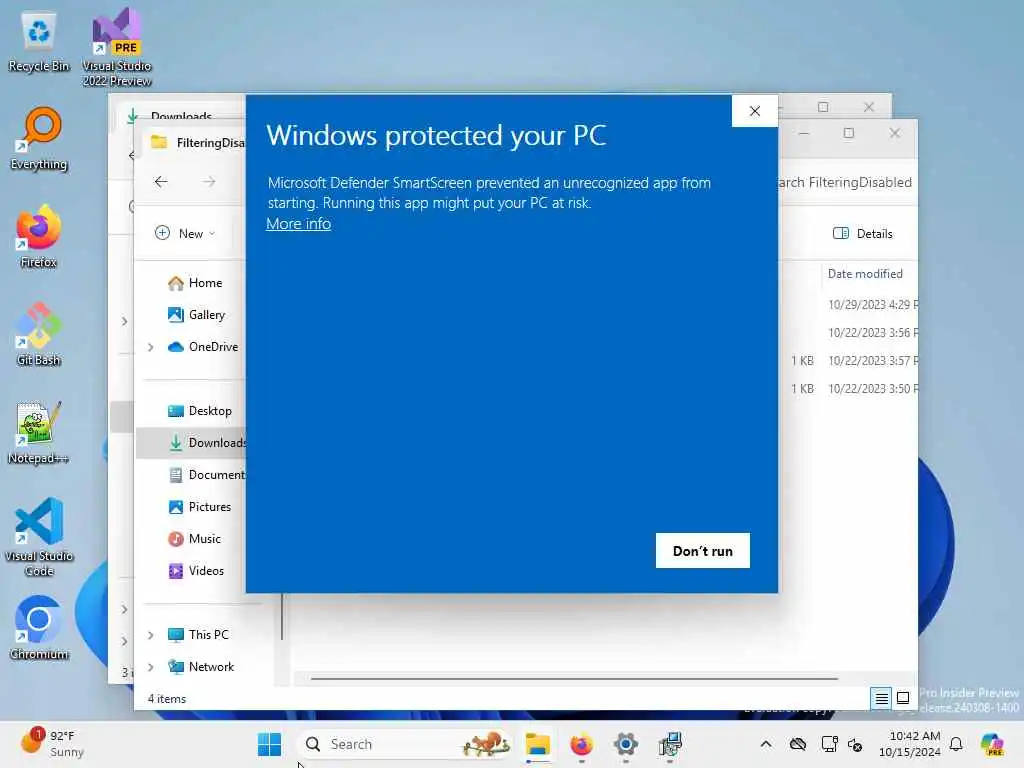Image resolution: width=1024 pixels, height=768 pixels.
Task: Open Settings gear from taskbar
Action: click(x=625, y=744)
